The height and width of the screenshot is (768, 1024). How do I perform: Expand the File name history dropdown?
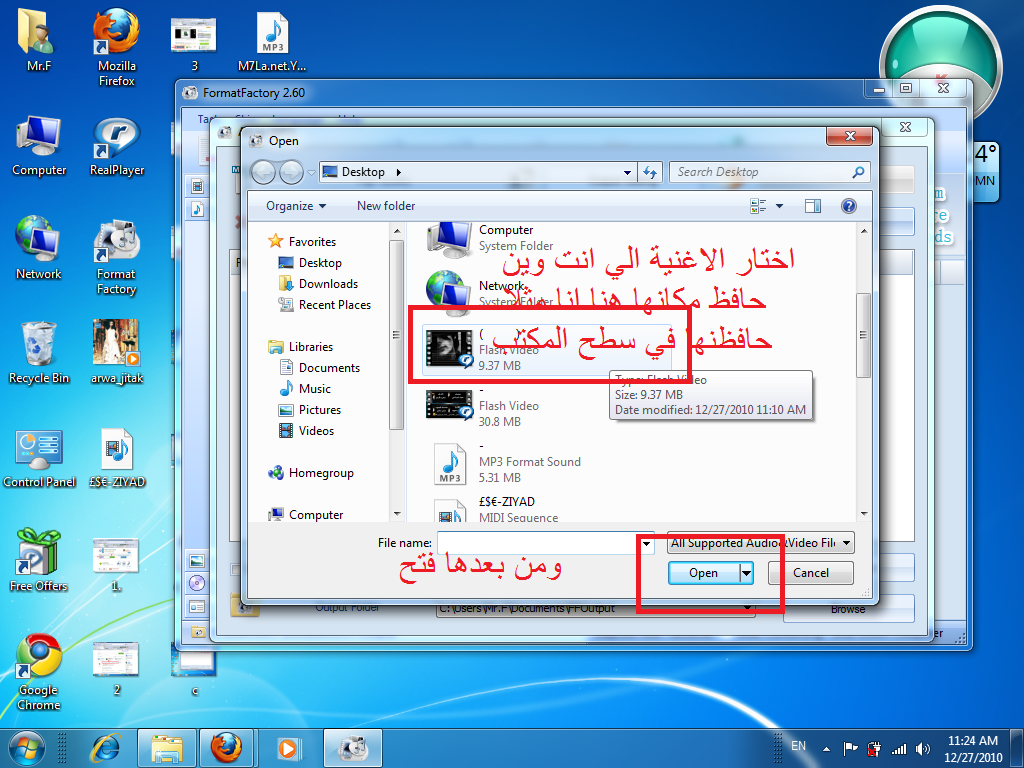click(x=646, y=543)
